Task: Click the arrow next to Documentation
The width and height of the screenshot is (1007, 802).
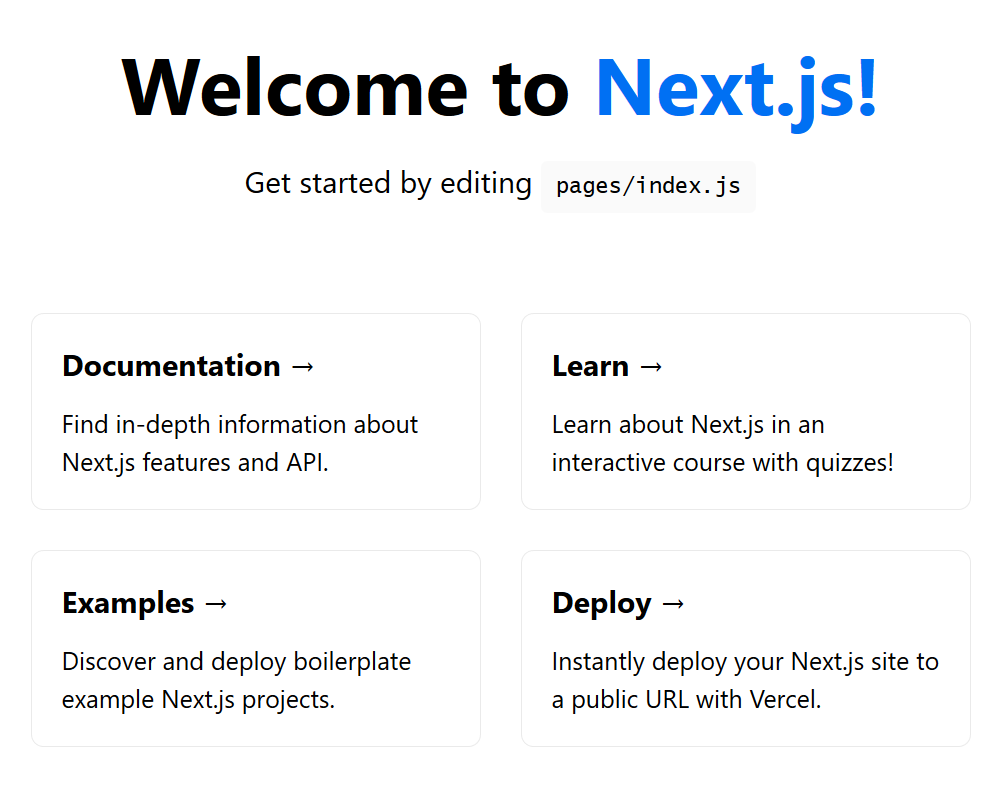Action: coord(303,366)
